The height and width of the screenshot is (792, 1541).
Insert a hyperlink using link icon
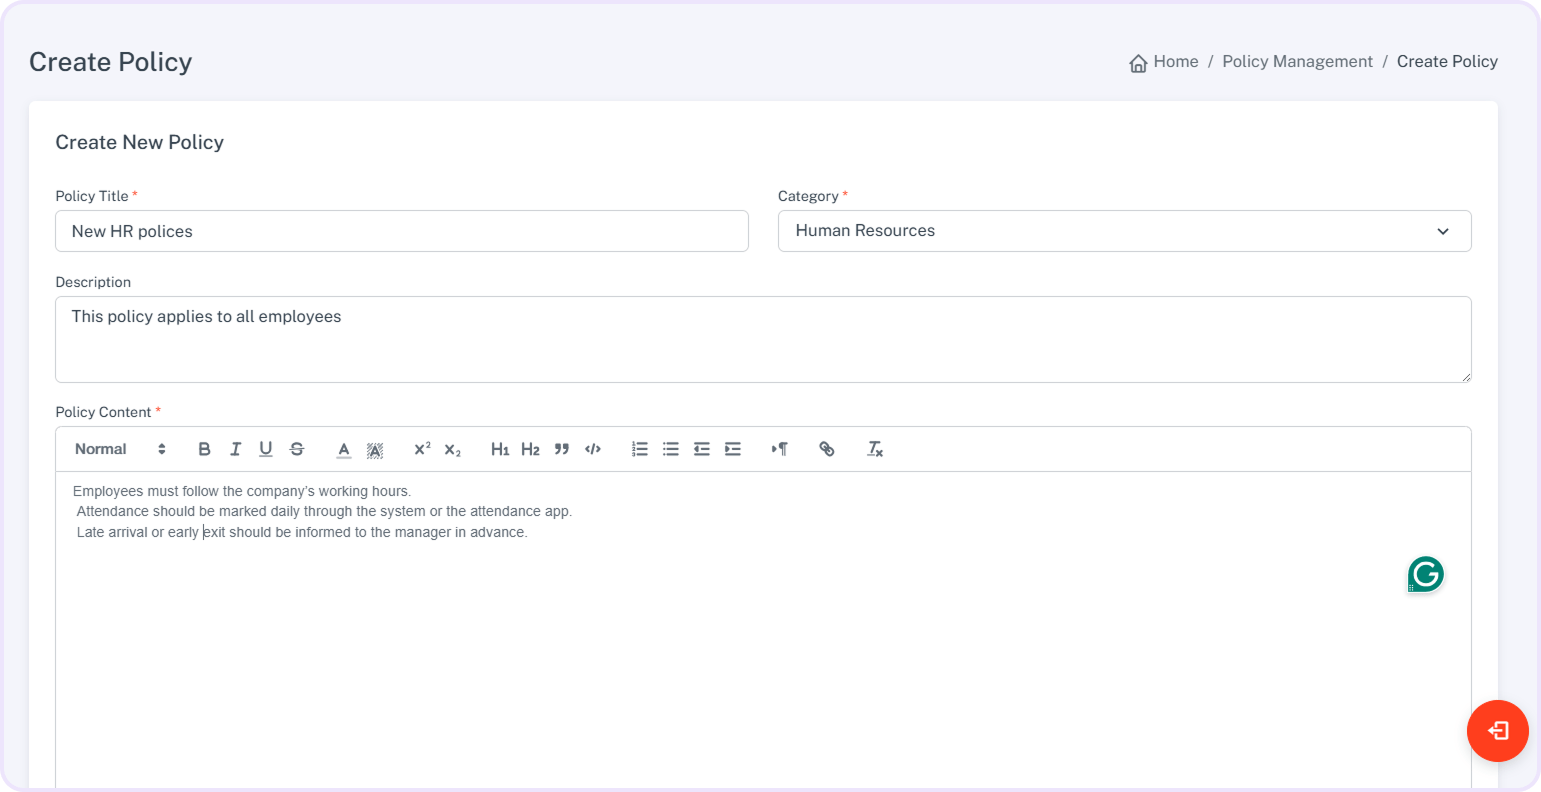pyautogui.click(x=827, y=449)
